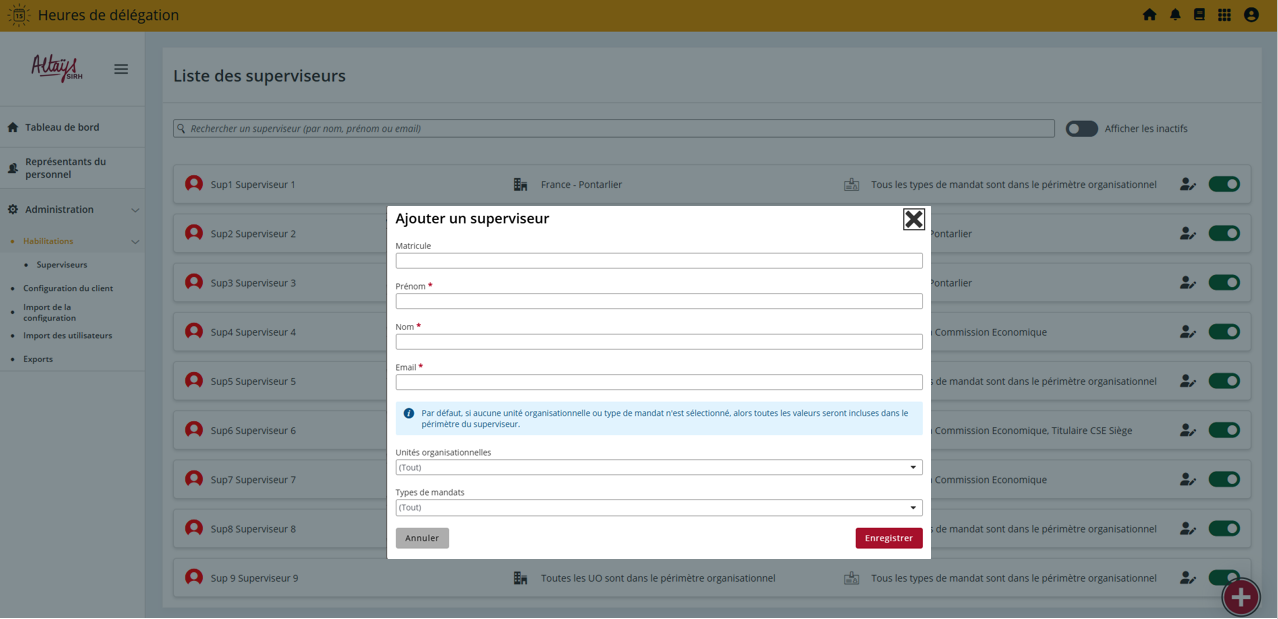Edit Sup1 Superviseur 1 user icon
The image size is (1278, 619).
1187,184
